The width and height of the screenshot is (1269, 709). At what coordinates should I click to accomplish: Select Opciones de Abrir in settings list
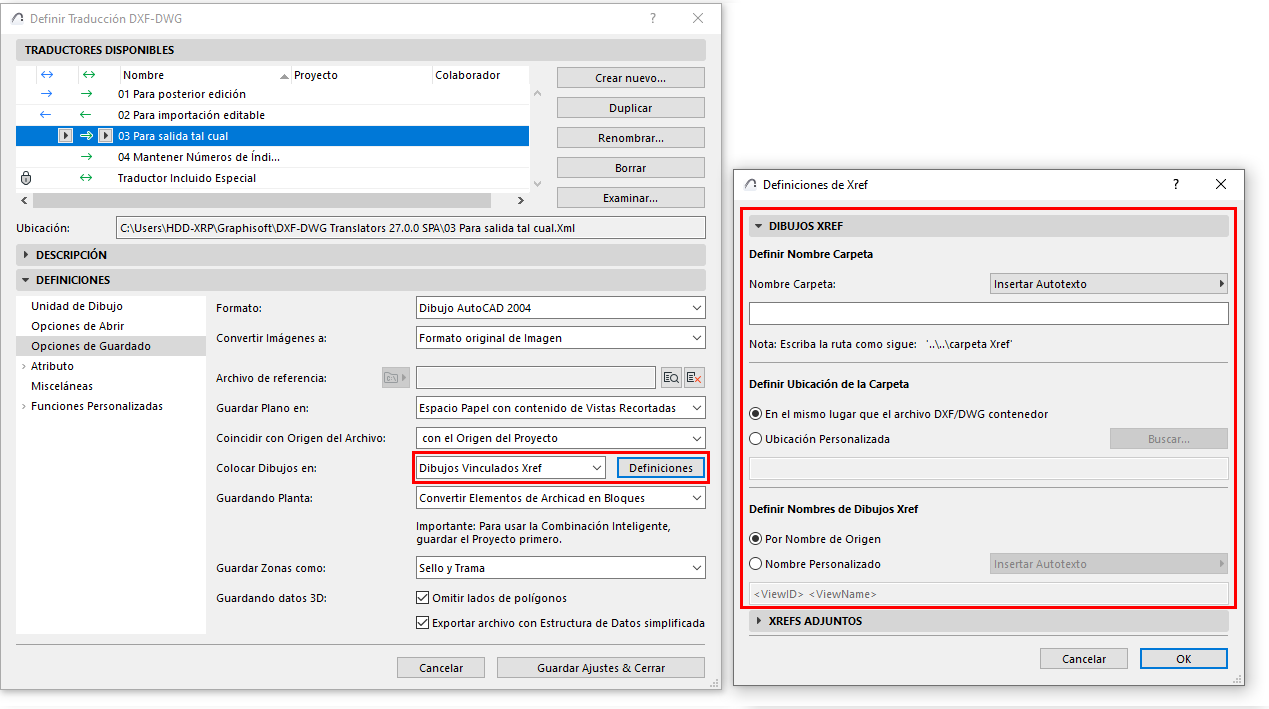tap(78, 326)
